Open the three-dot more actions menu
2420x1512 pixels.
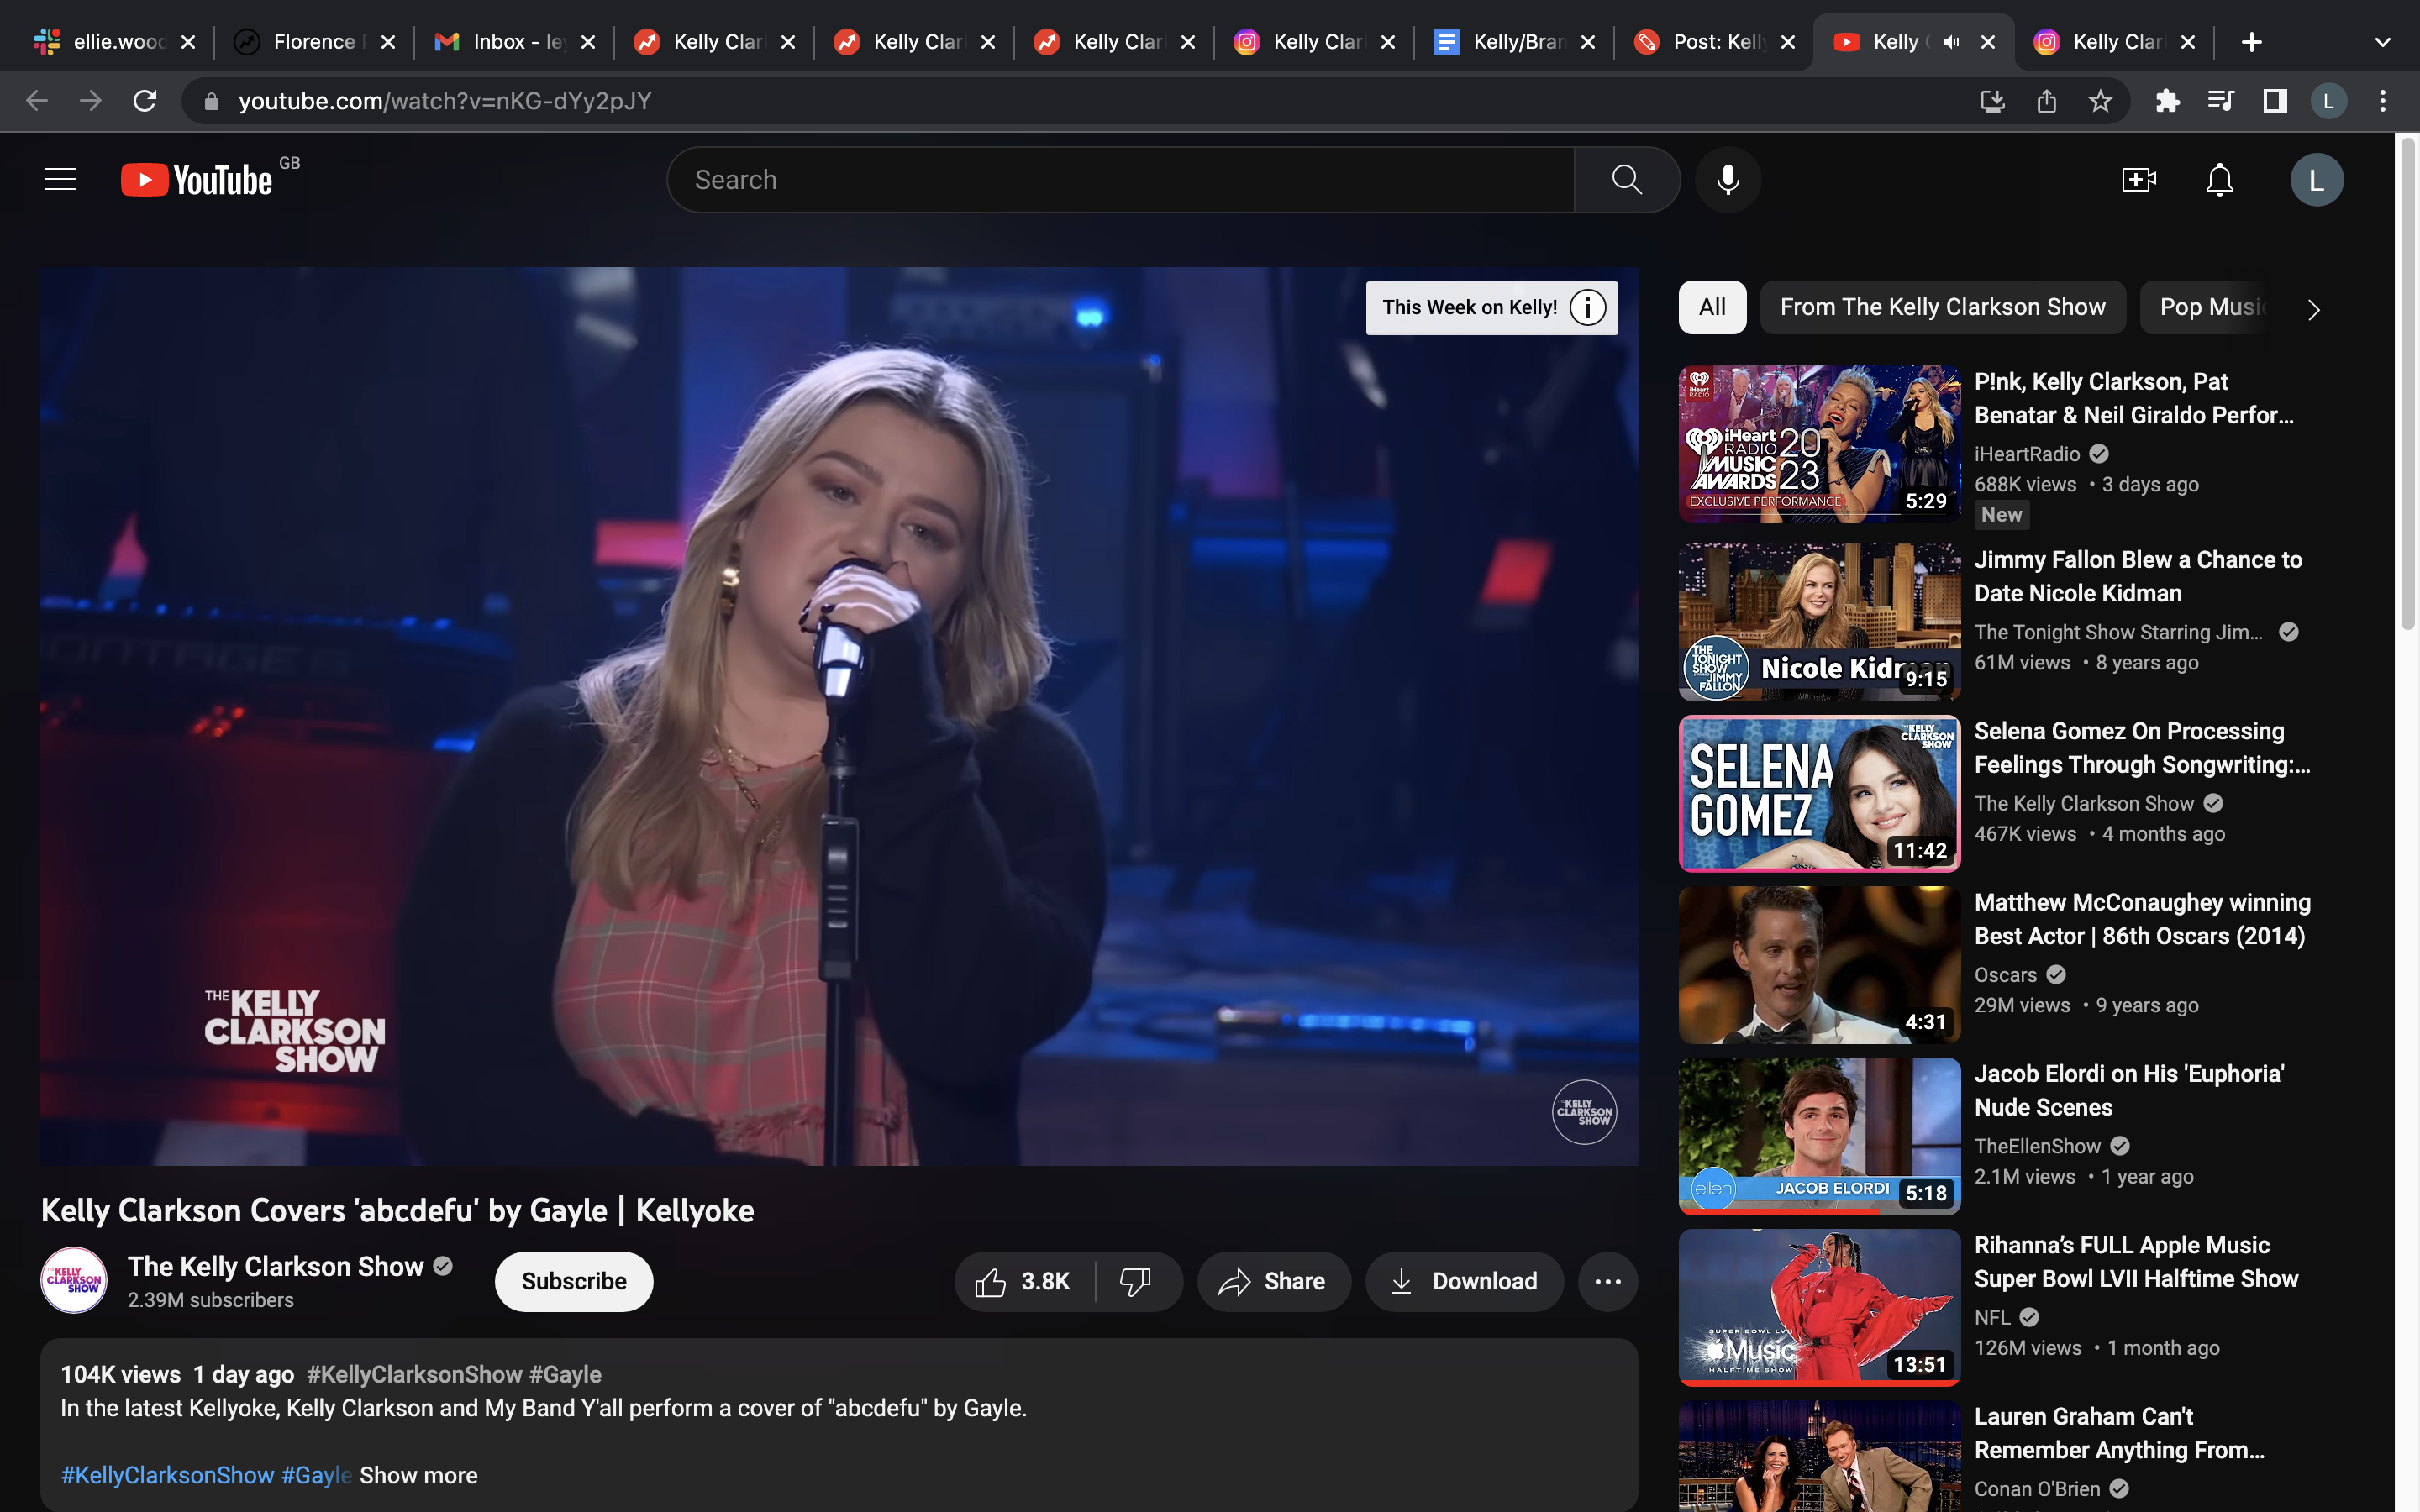pyautogui.click(x=1607, y=1281)
